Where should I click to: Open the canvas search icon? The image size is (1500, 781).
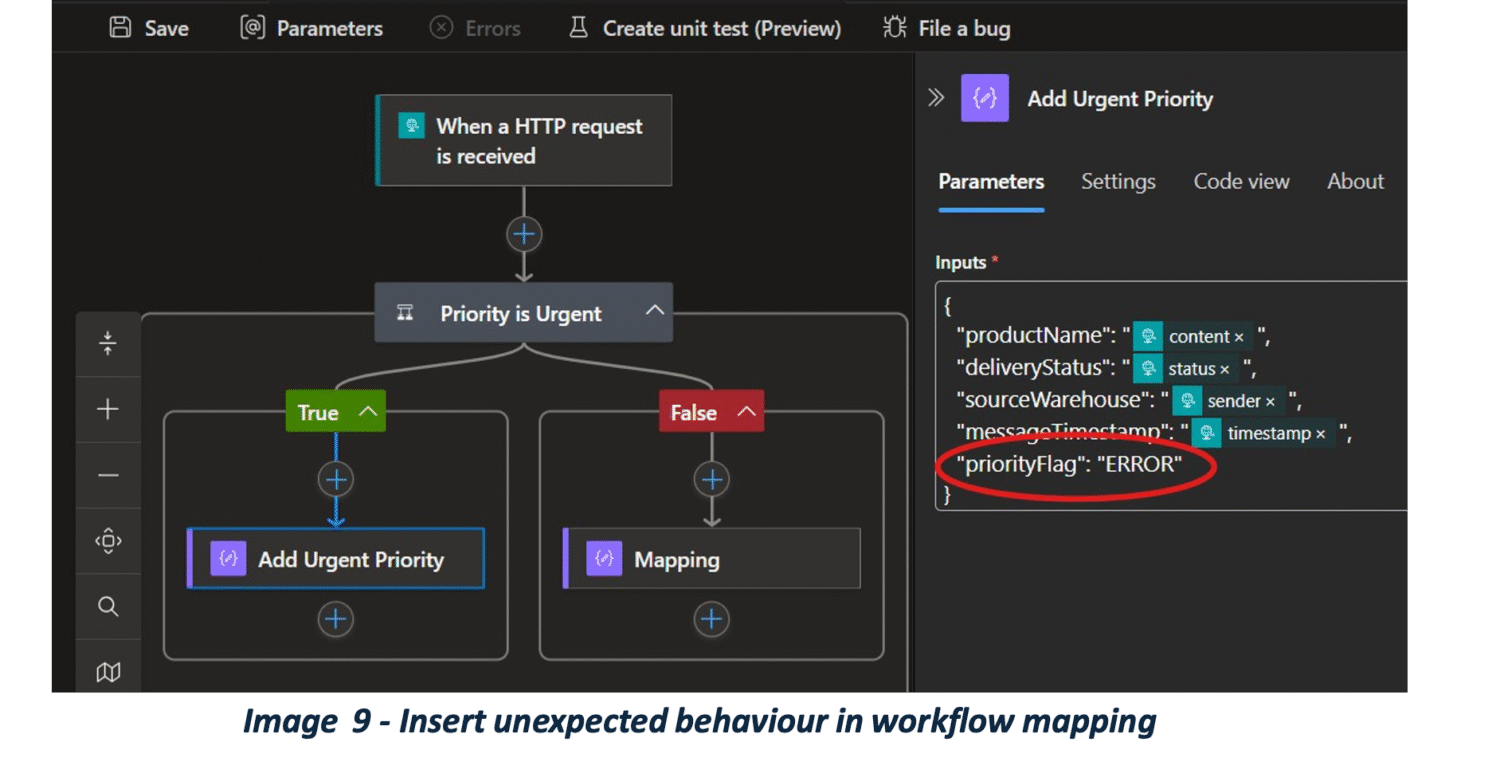108,607
